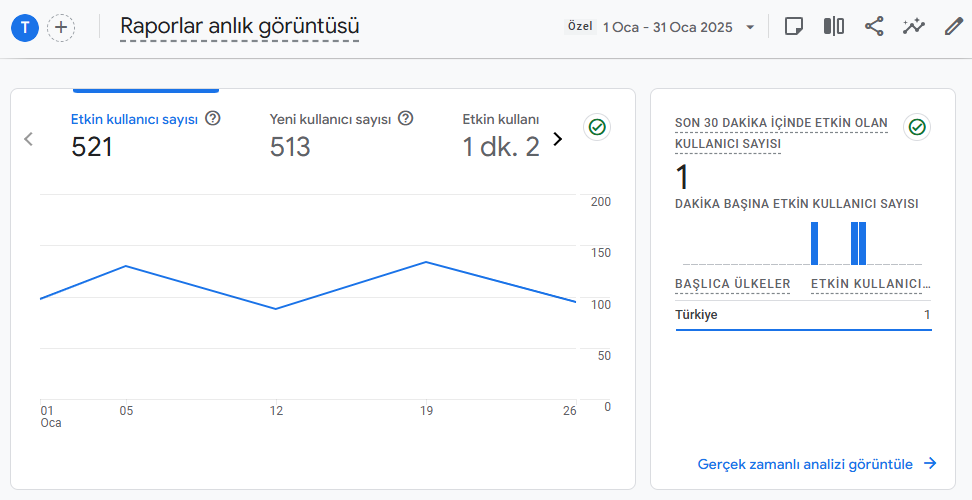Toggle the compare columns icon
The image size is (972, 500).
tap(834, 27)
